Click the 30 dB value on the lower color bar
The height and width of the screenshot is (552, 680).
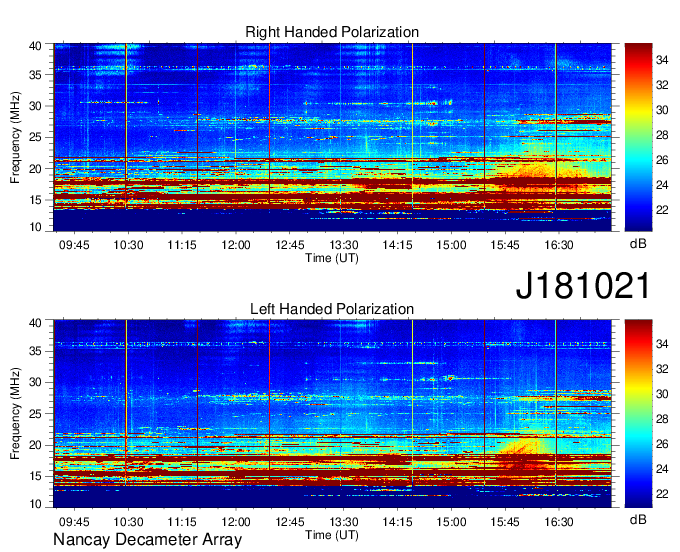[x=662, y=394]
